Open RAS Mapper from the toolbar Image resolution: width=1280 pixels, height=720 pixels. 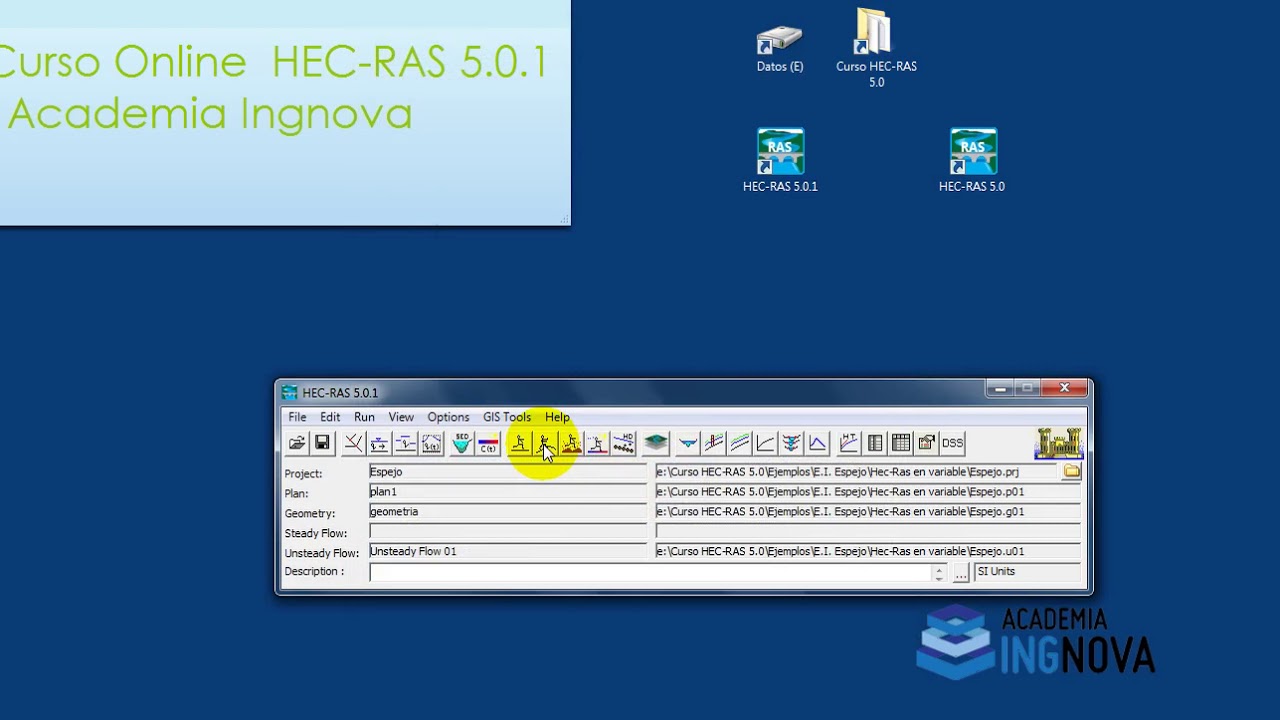pos(655,443)
